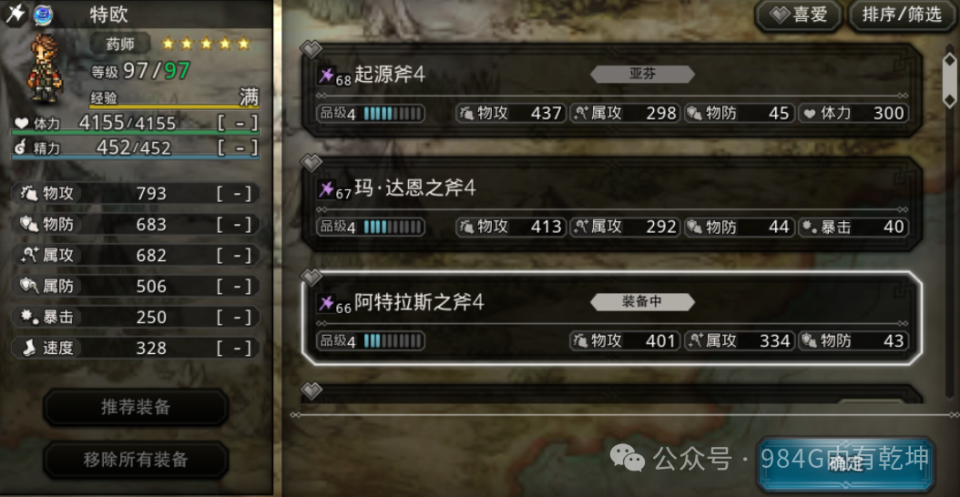The width and height of the screenshot is (960, 497).
Task: Click the 物攻 stat row icon in the left panel
Action: (29, 193)
